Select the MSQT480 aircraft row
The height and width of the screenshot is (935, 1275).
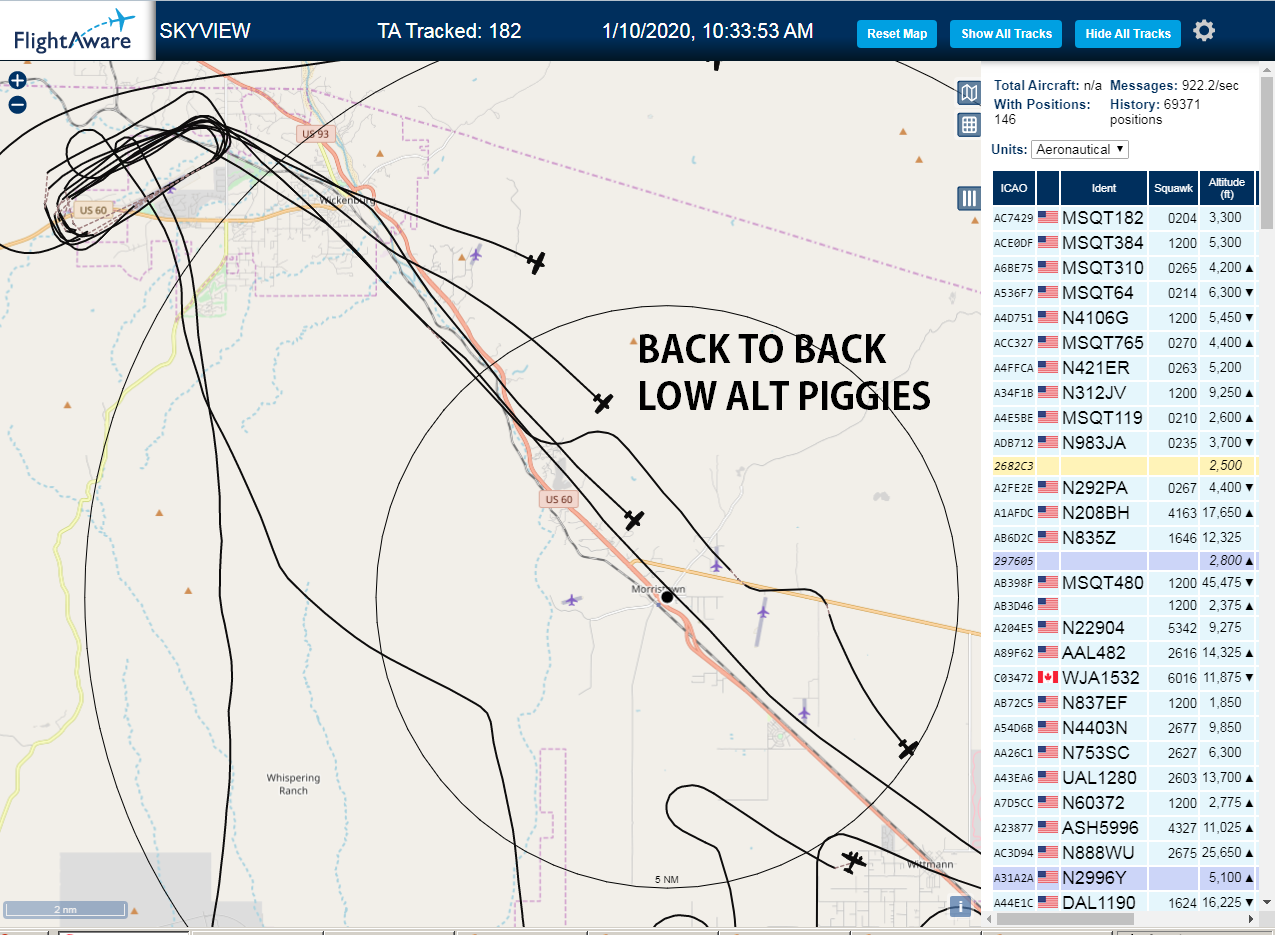pos(1125,582)
